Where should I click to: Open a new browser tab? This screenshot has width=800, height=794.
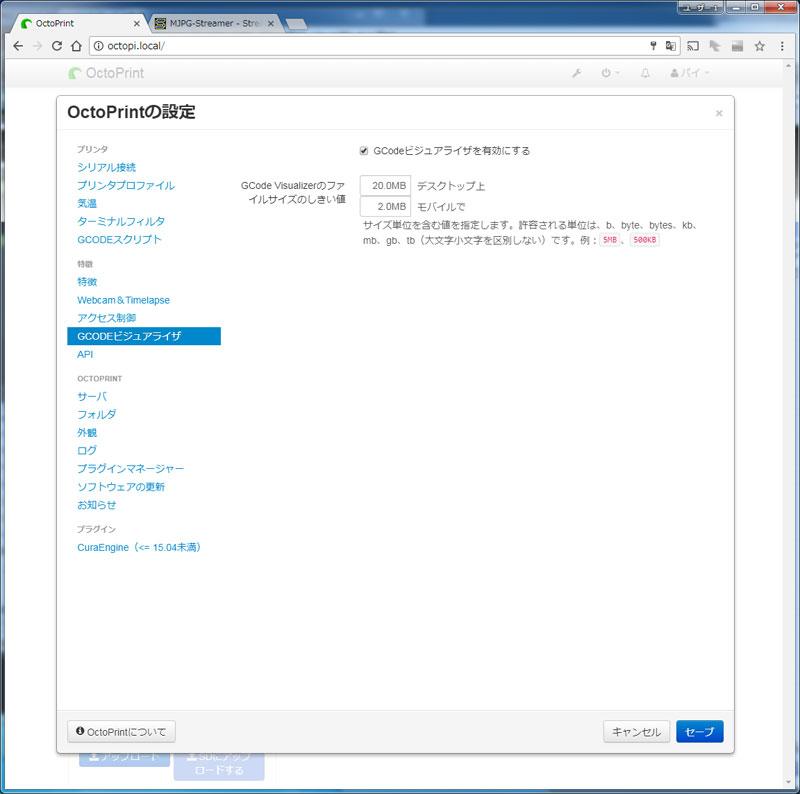tap(296, 24)
